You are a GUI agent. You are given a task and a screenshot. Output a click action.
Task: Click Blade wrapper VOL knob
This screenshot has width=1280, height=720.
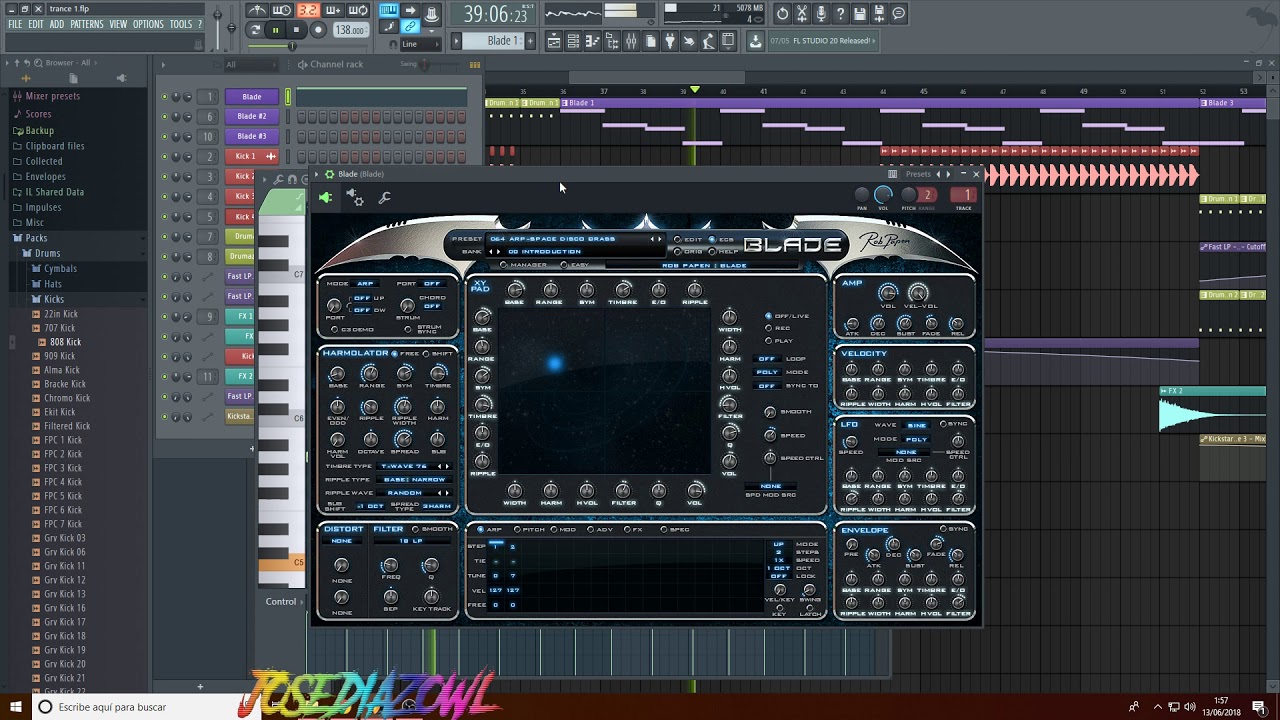(x=884, y=195)
